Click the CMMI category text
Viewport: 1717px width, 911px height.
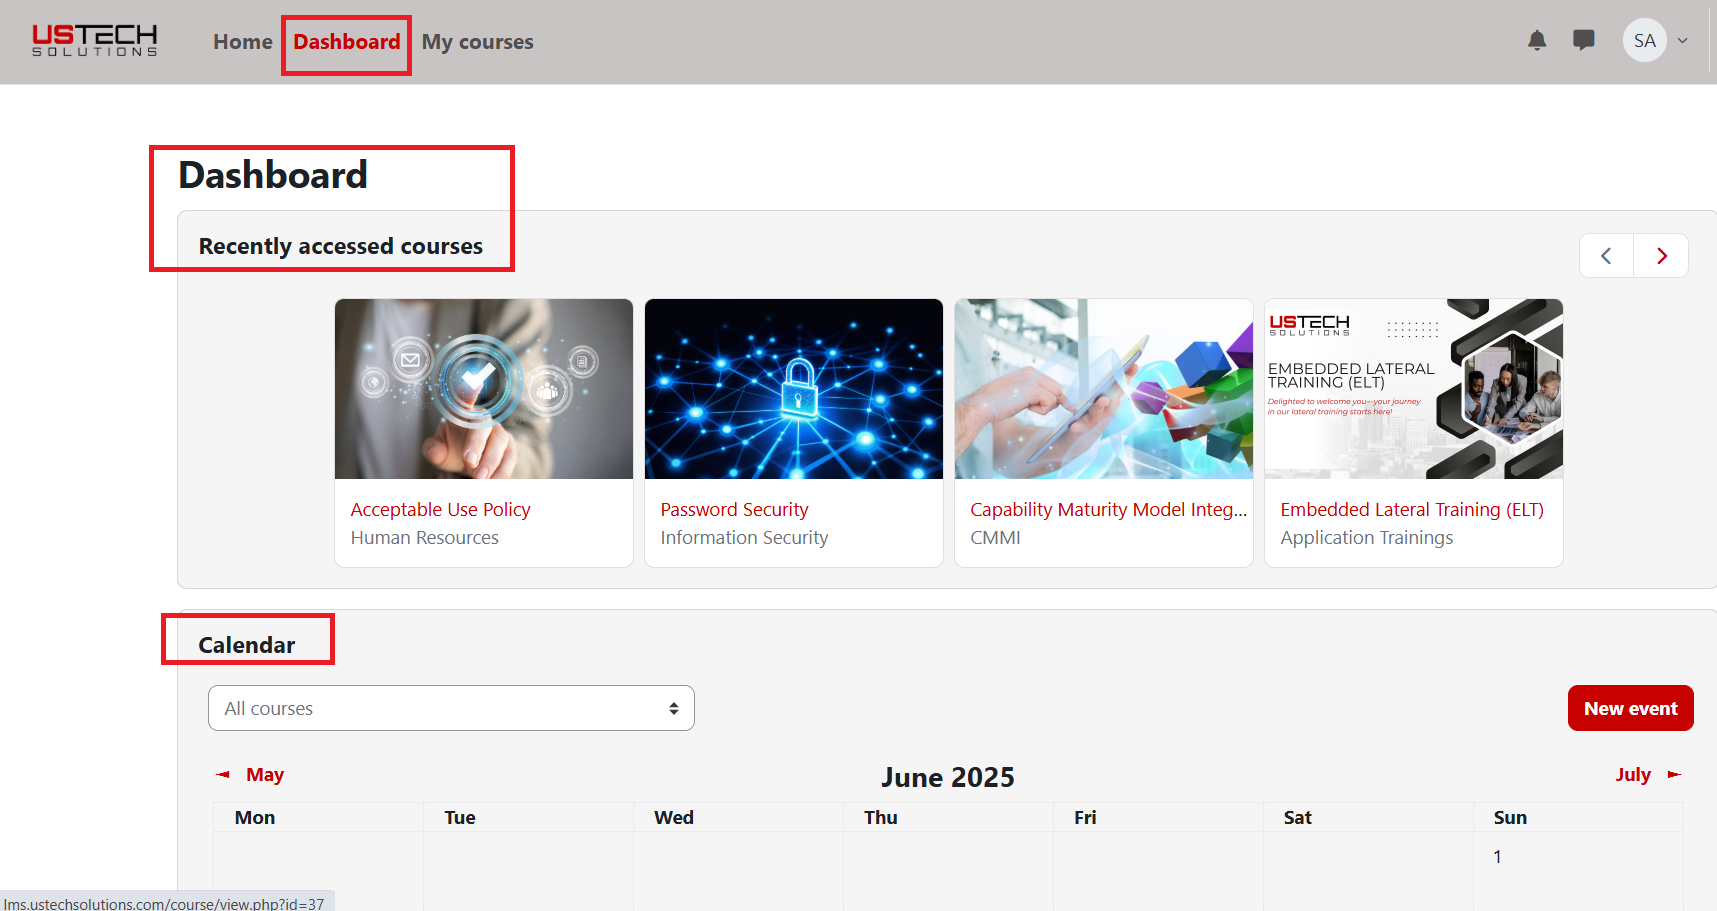click(x=996, y=538)
